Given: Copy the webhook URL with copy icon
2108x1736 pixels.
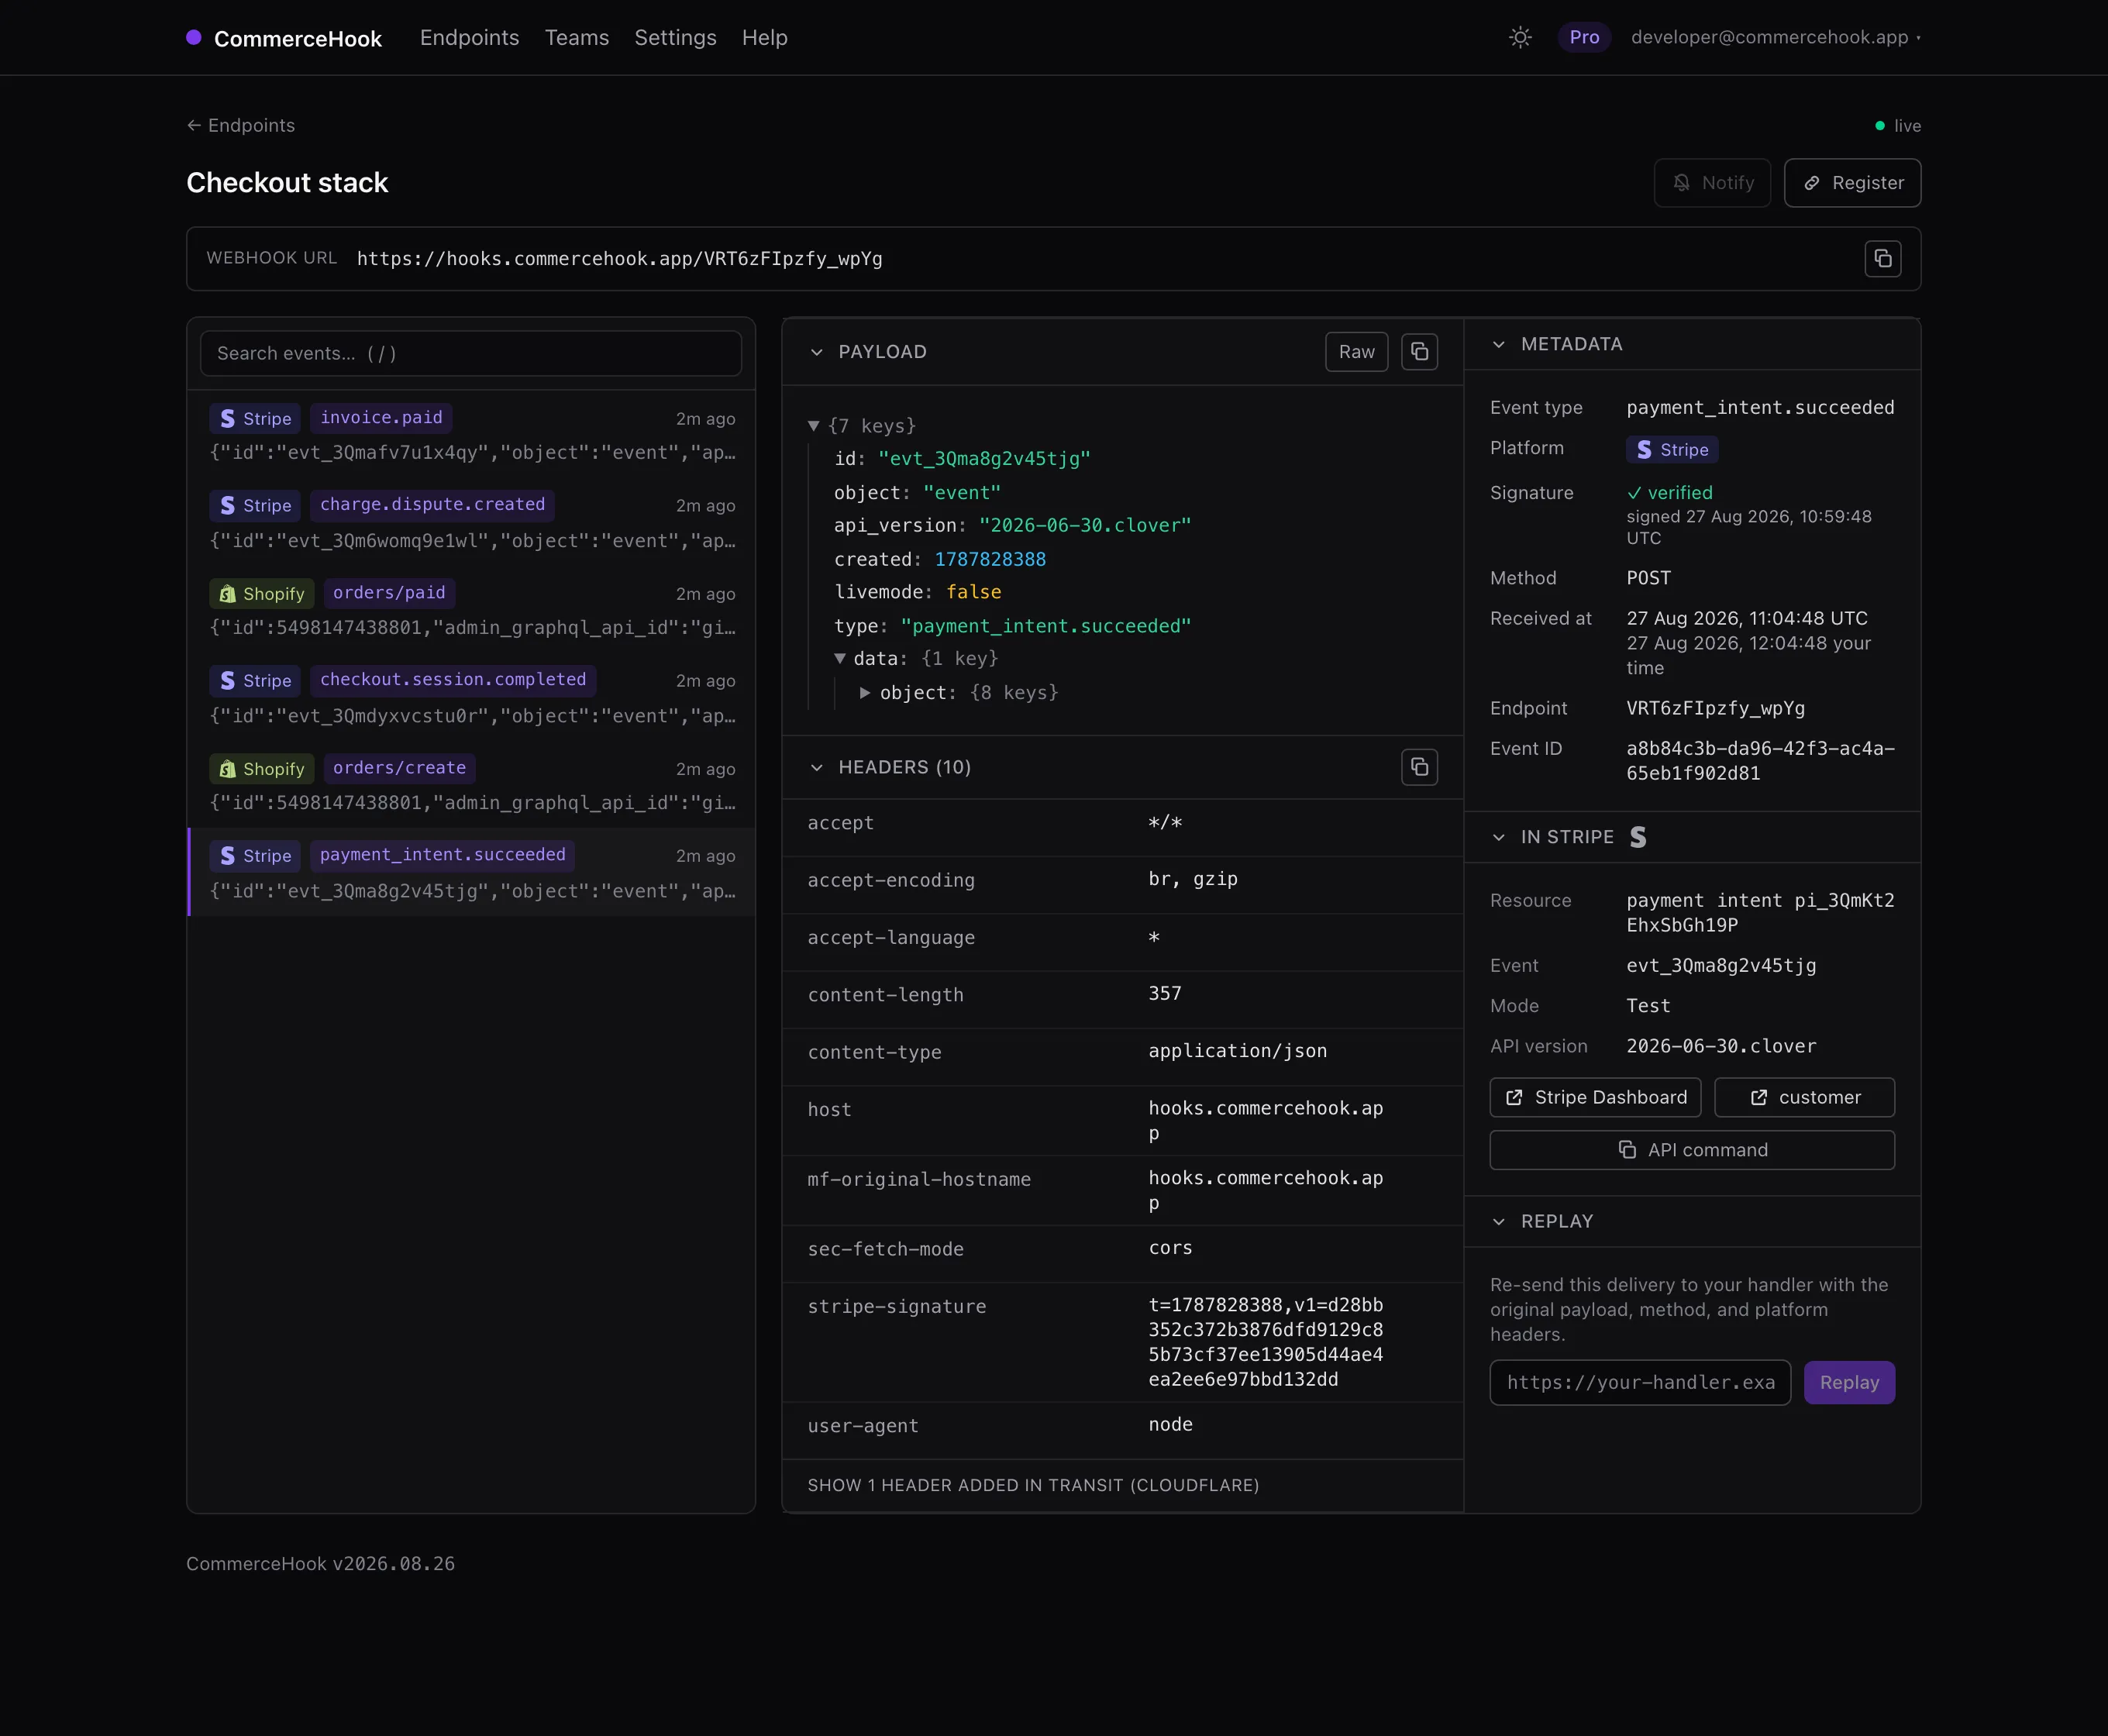Looking at the screenshot, I should [x=1883, y=259].
